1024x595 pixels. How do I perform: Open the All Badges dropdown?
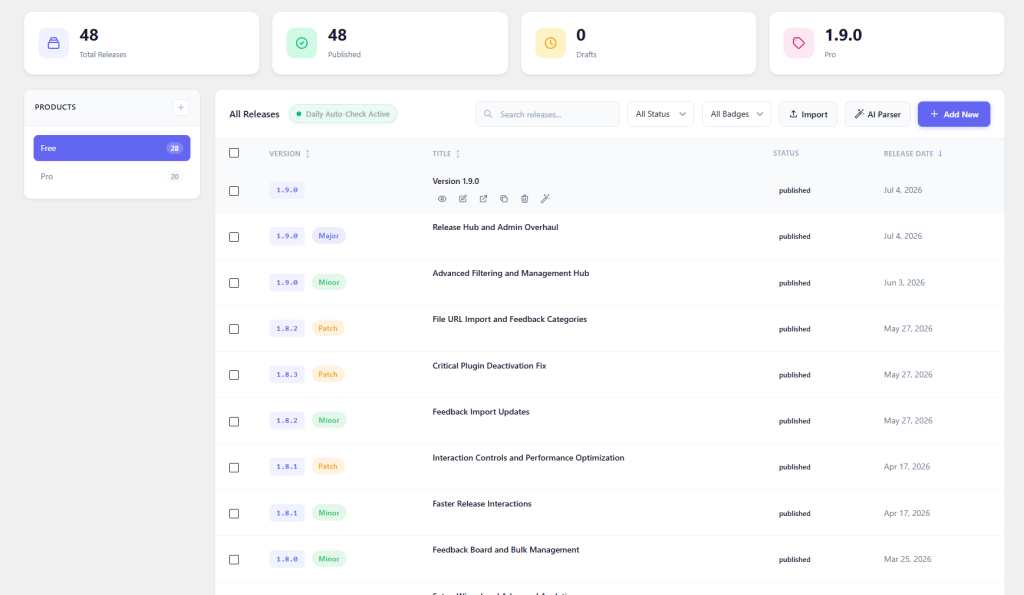click(x=736, y=114)
